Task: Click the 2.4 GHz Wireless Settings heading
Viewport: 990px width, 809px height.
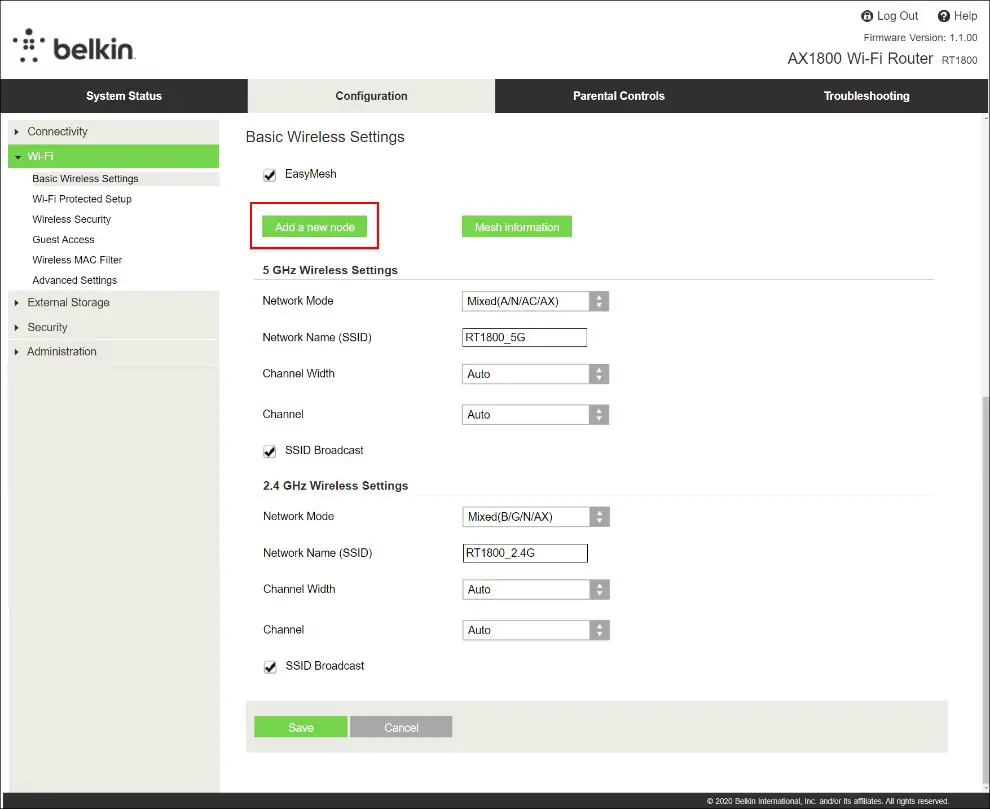Action: point(335,486)
